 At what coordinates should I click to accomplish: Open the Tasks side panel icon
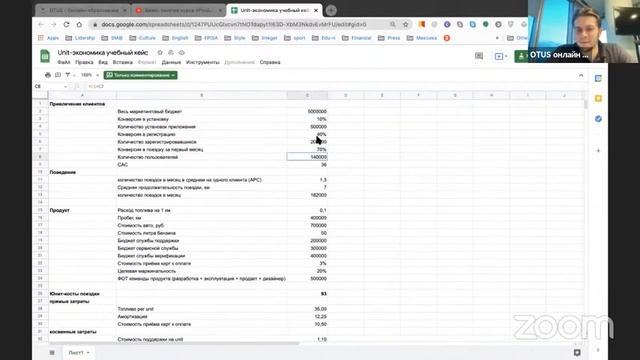[x=598, y=119]
